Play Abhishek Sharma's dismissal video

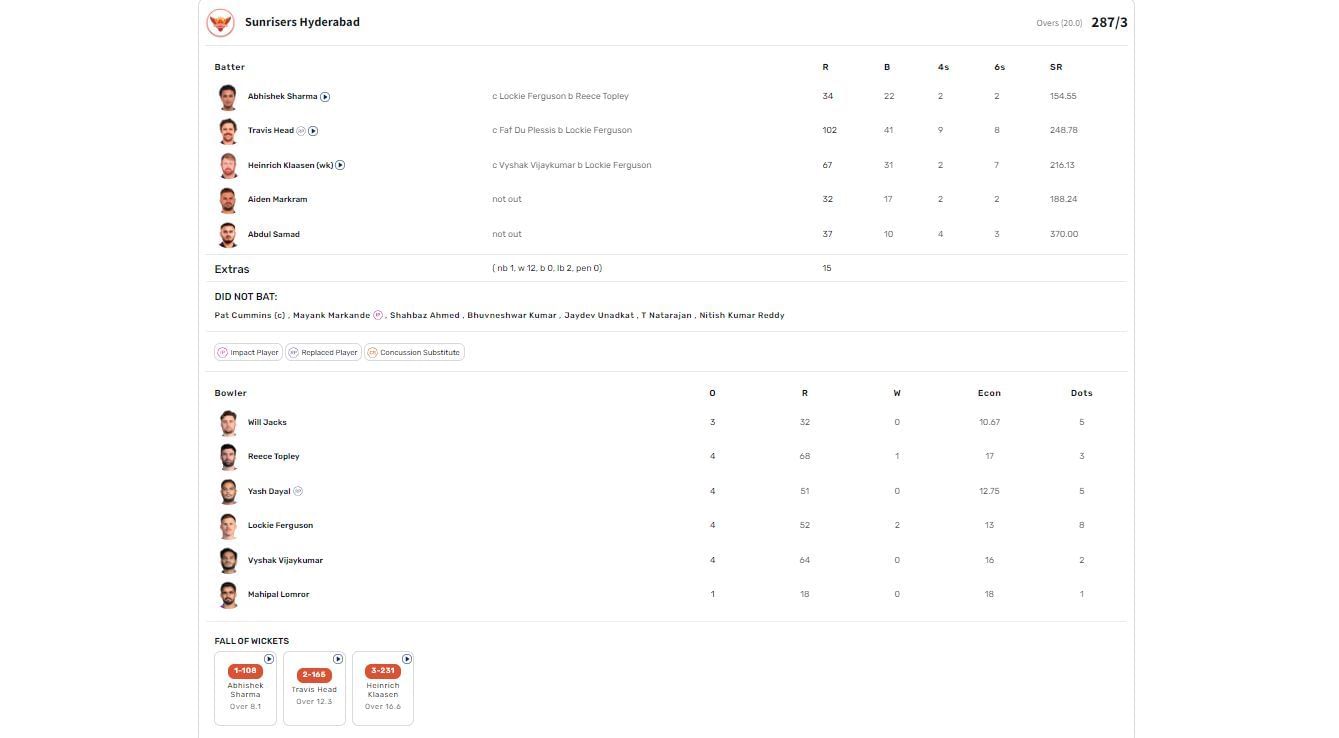[x=325, y=97]
